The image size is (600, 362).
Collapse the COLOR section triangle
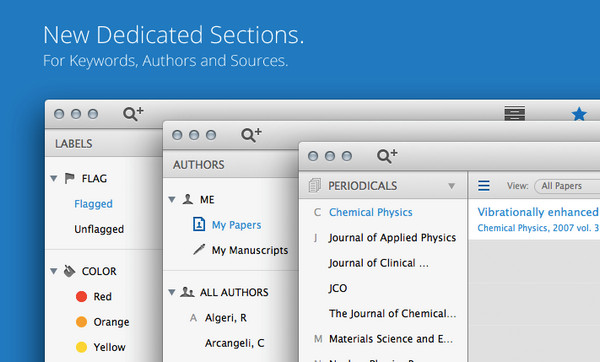[54, 271]
